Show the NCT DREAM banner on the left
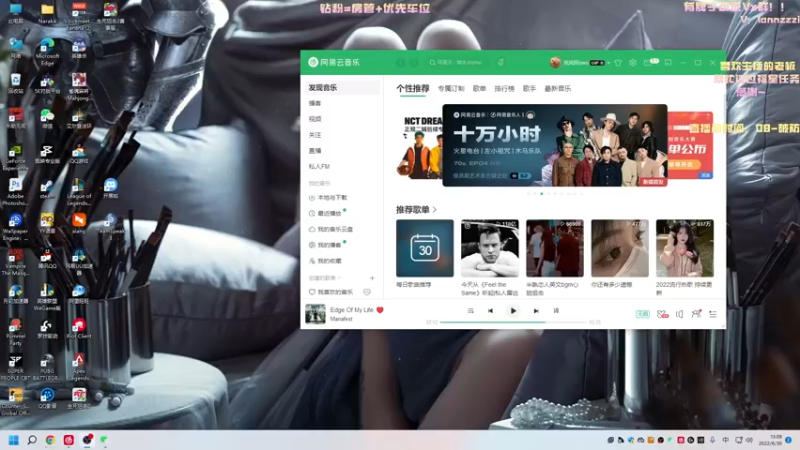Screen dimensions: 800x450 point(419,146)
